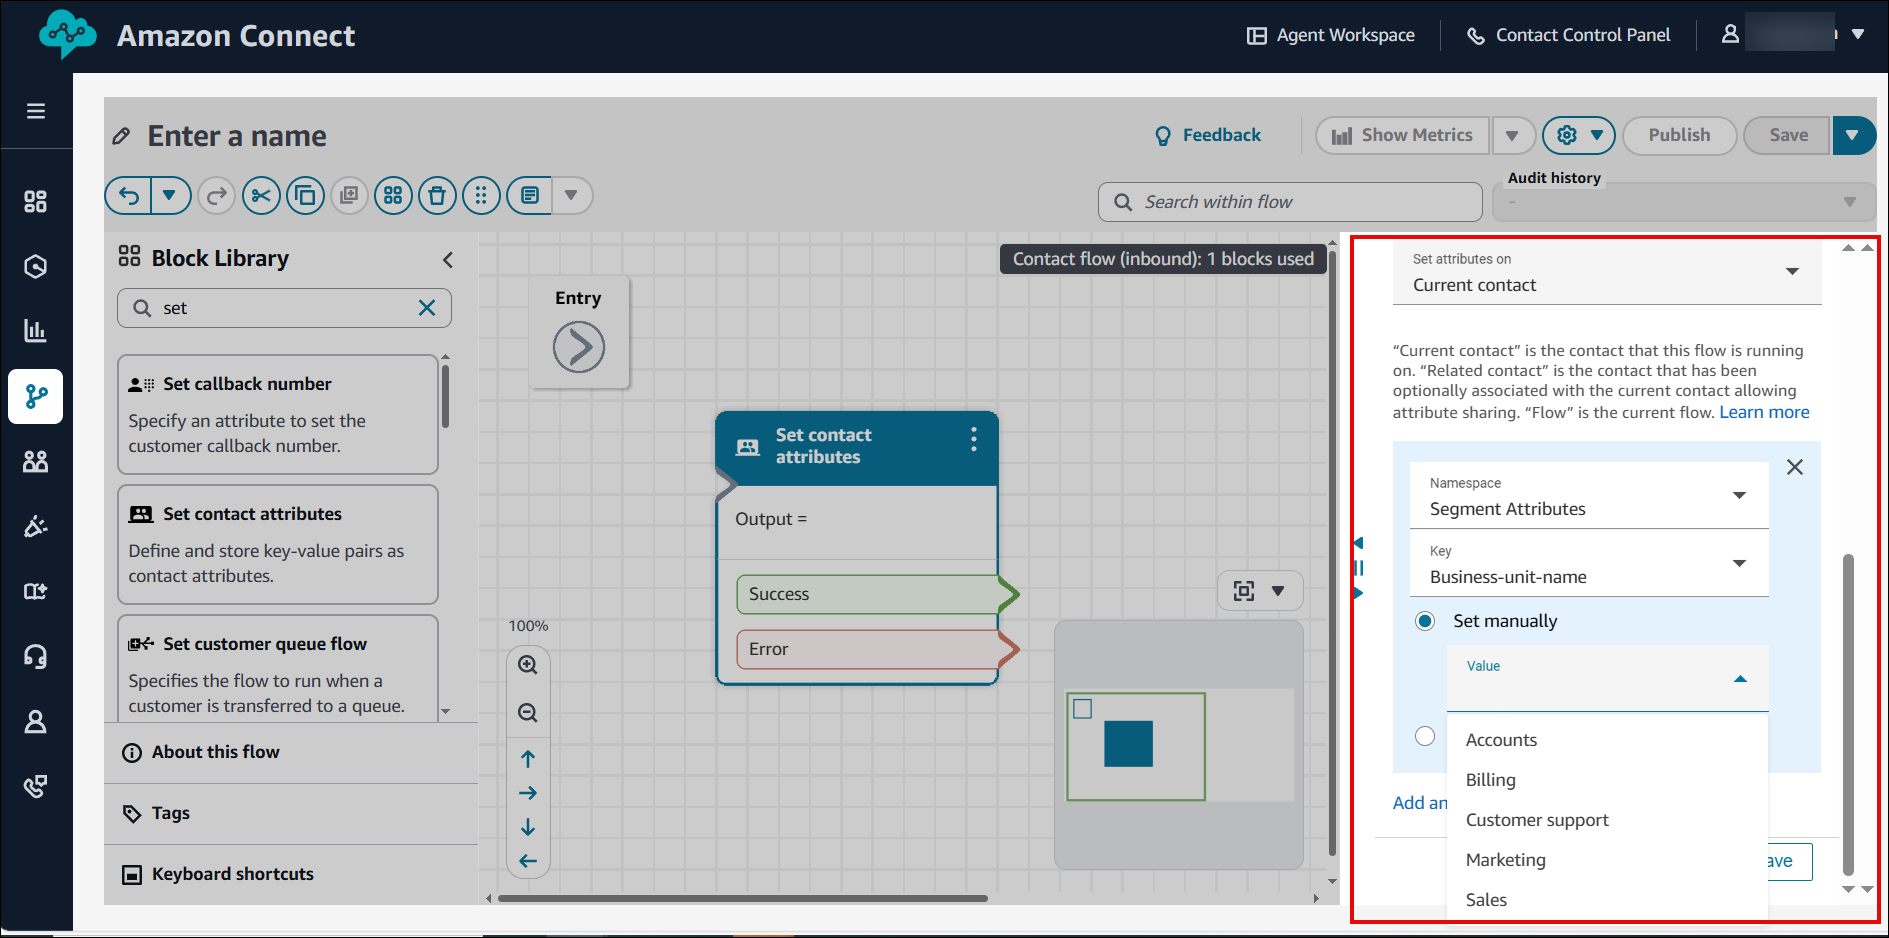Click the undo arrow in the toolbar
The width and height of the screenshot is (1889, 938).
(129, 196)
